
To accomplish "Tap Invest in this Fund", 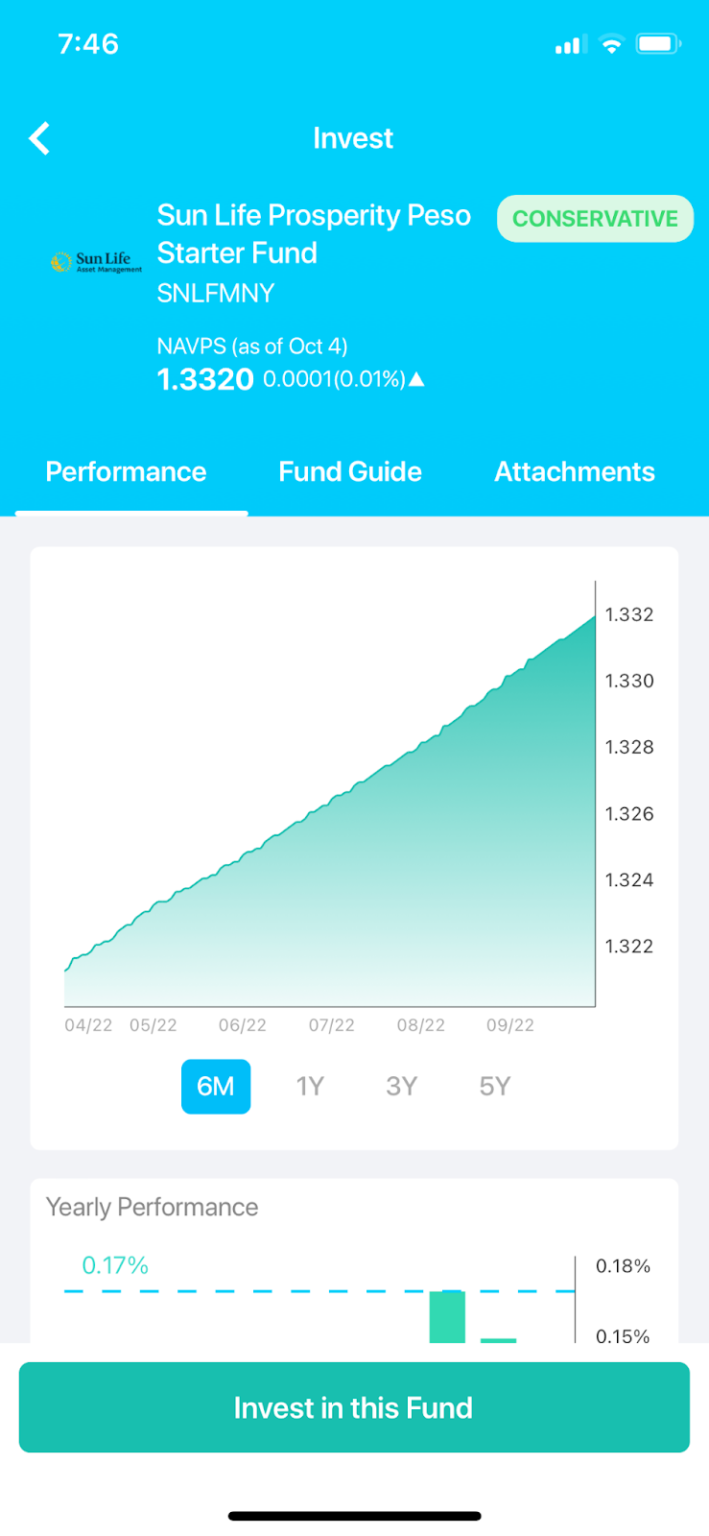I will coord(353,1407).
